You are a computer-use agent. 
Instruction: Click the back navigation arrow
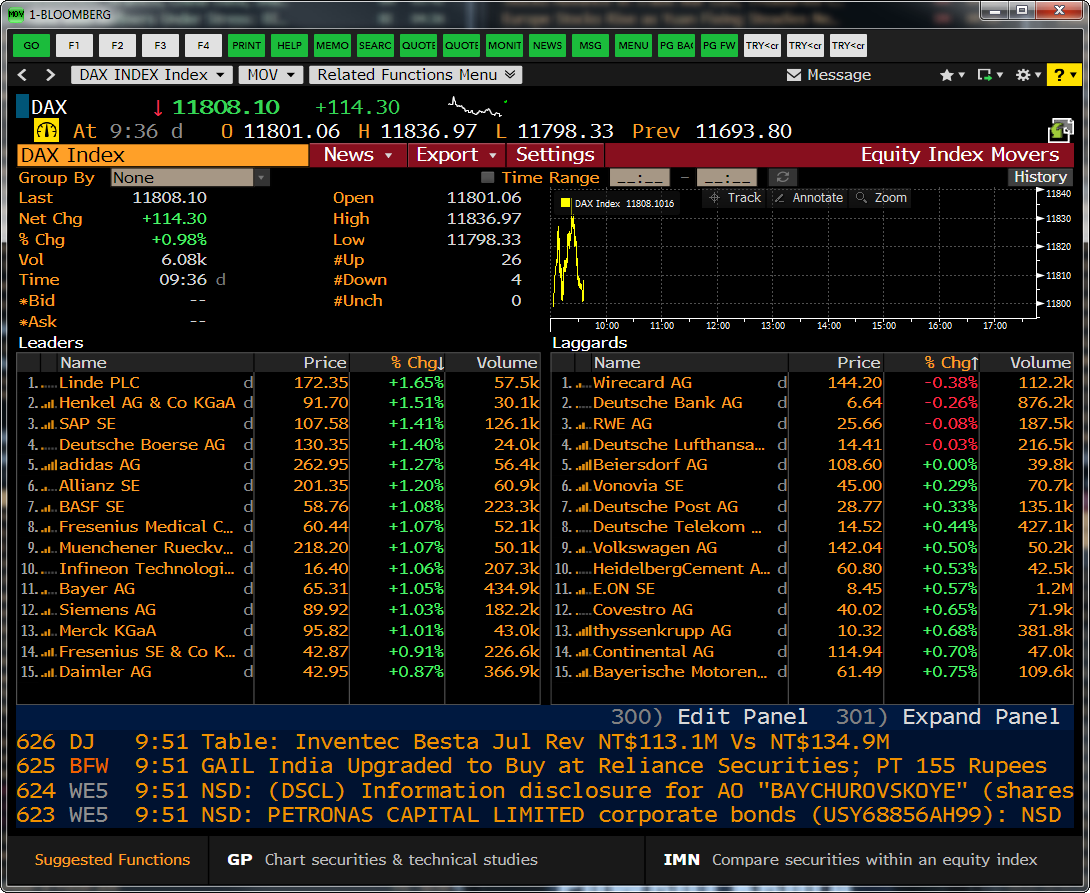(x=24, y=75)
